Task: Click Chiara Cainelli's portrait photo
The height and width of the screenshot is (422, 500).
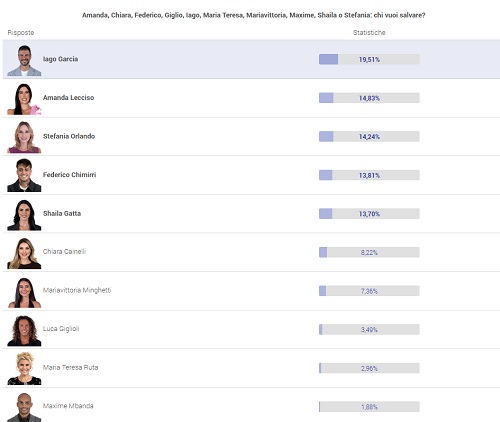Action: (24, 253)
